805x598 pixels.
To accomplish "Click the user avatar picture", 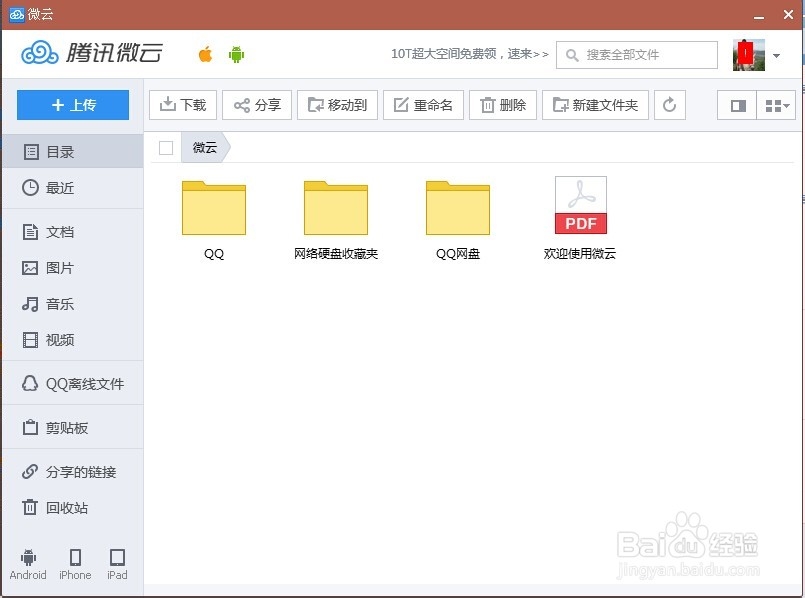I will click(x=749, y=55).
